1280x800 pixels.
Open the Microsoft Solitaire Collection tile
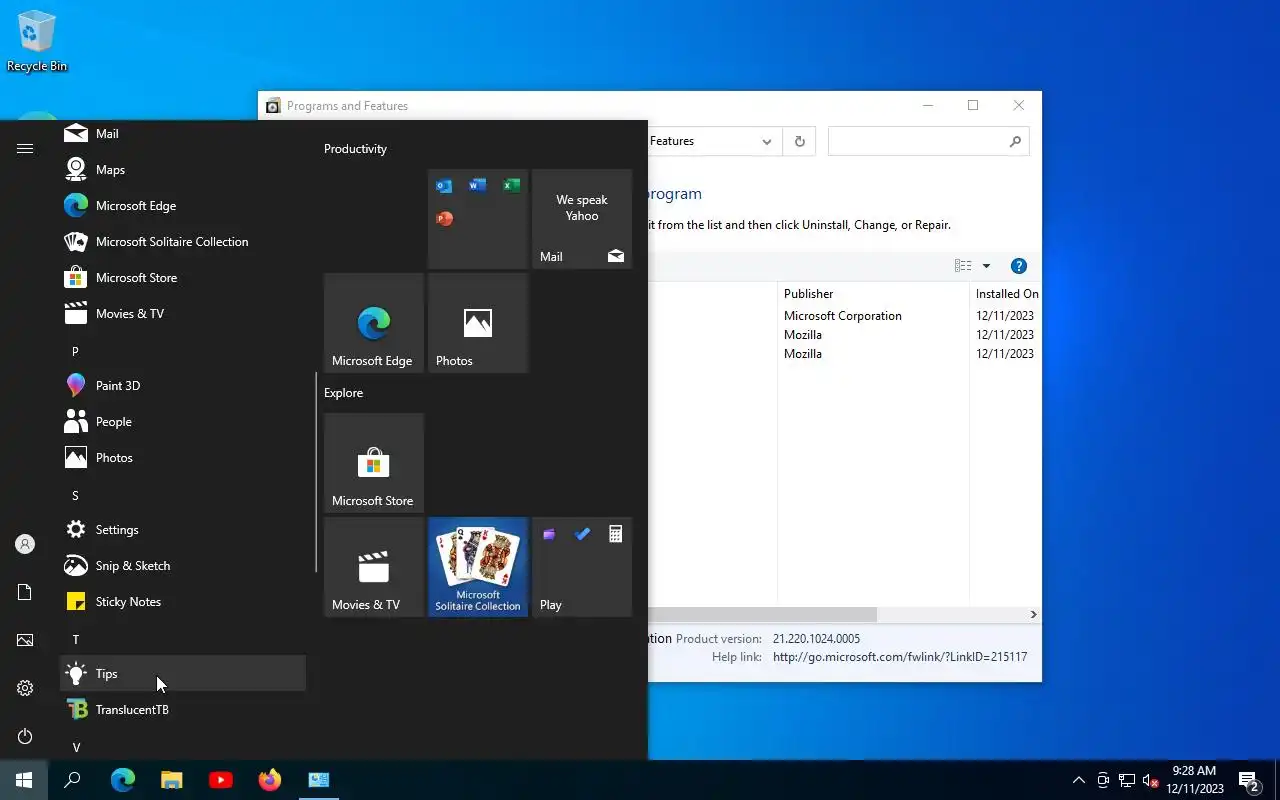478,567
